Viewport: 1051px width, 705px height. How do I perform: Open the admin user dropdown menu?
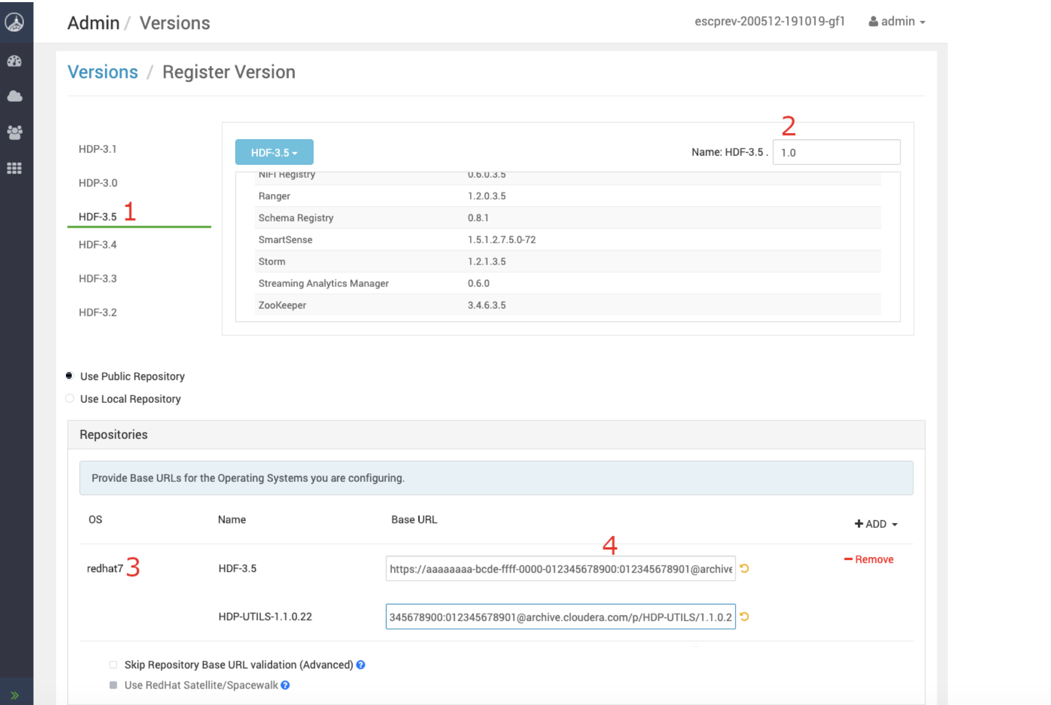[x=897, y=22]
